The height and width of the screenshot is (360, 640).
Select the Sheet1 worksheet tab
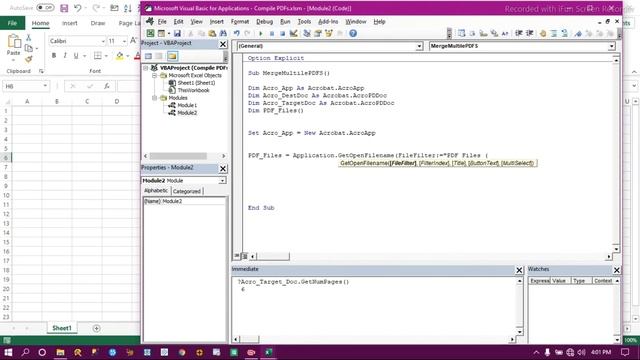62,328
